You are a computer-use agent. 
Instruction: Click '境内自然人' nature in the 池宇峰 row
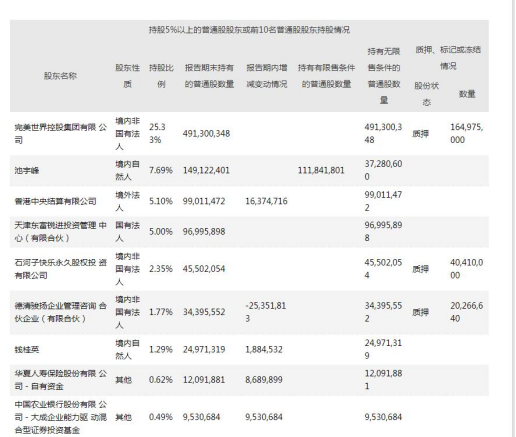(x=127, y=171)
